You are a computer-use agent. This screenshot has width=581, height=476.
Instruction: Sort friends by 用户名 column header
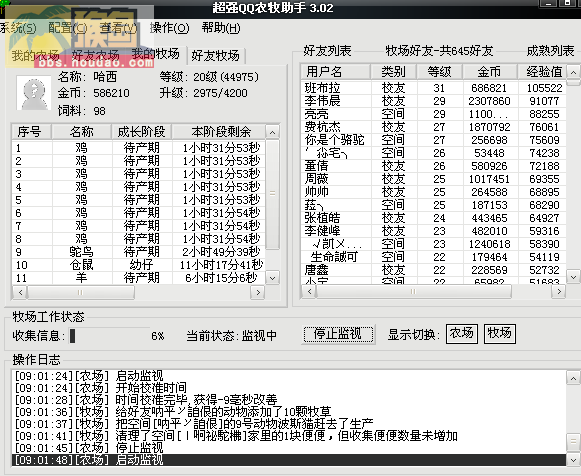(336, 71)
